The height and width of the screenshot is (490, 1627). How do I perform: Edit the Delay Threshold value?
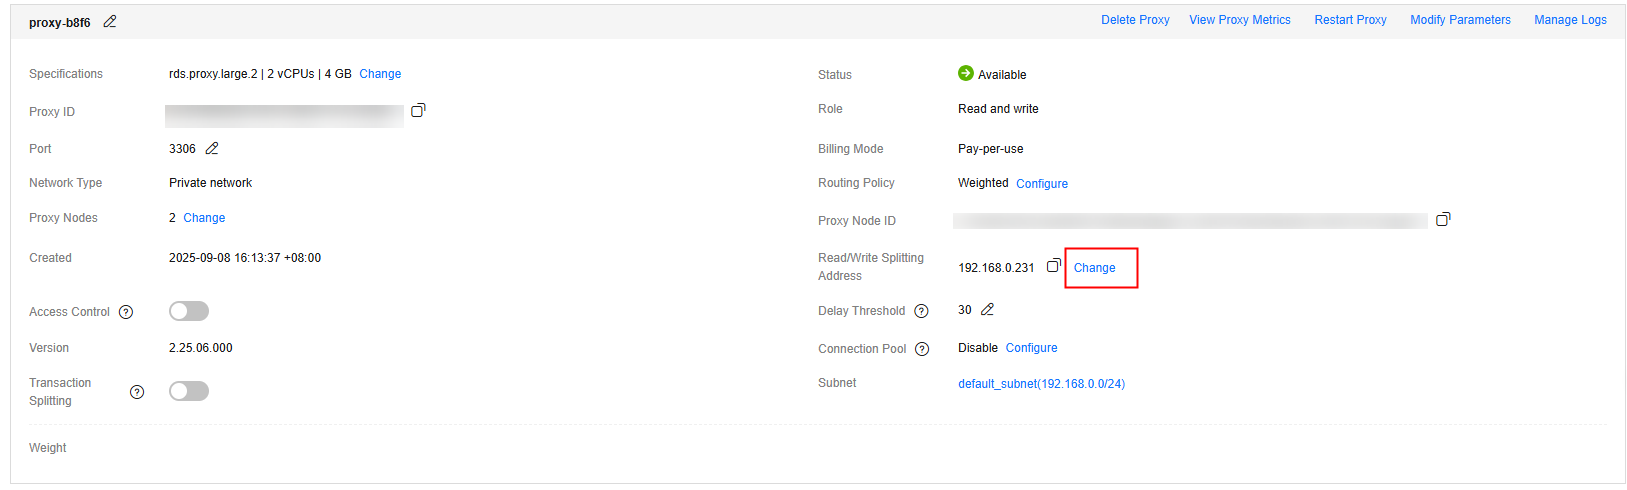[x=987, y=310]
